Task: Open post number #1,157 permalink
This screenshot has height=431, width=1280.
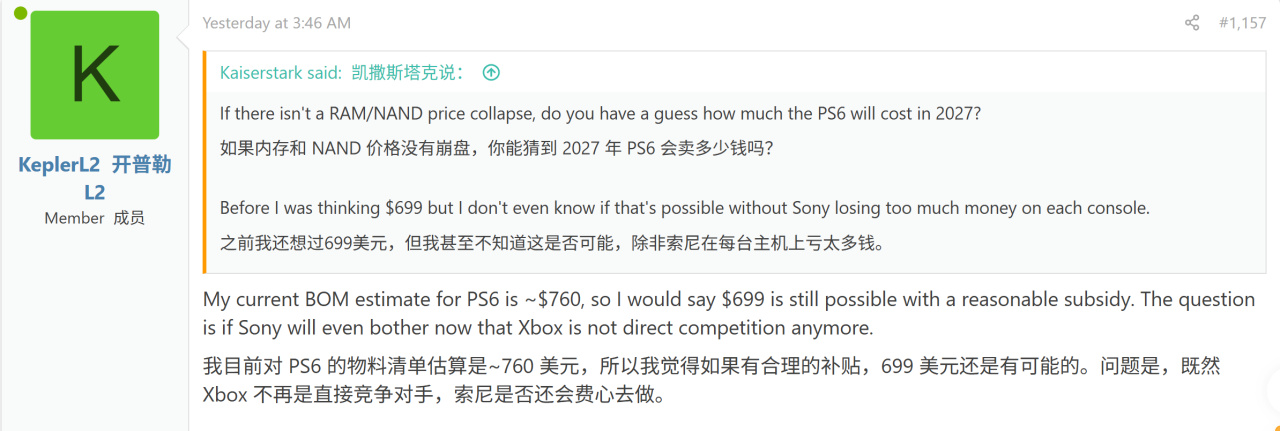Action: (1242, 23)
